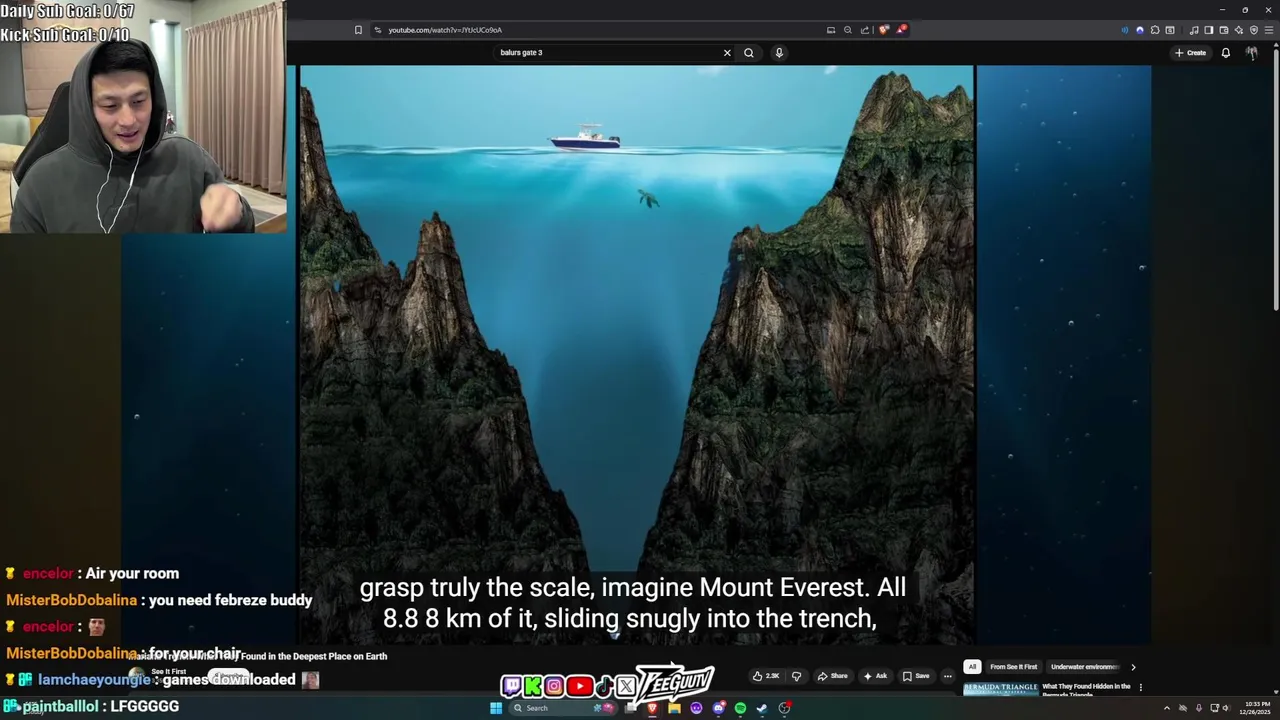The image size is (1280, 720).
Task: Click the Share button under the video
Action: pyautogui.click(x=832, y=676)
